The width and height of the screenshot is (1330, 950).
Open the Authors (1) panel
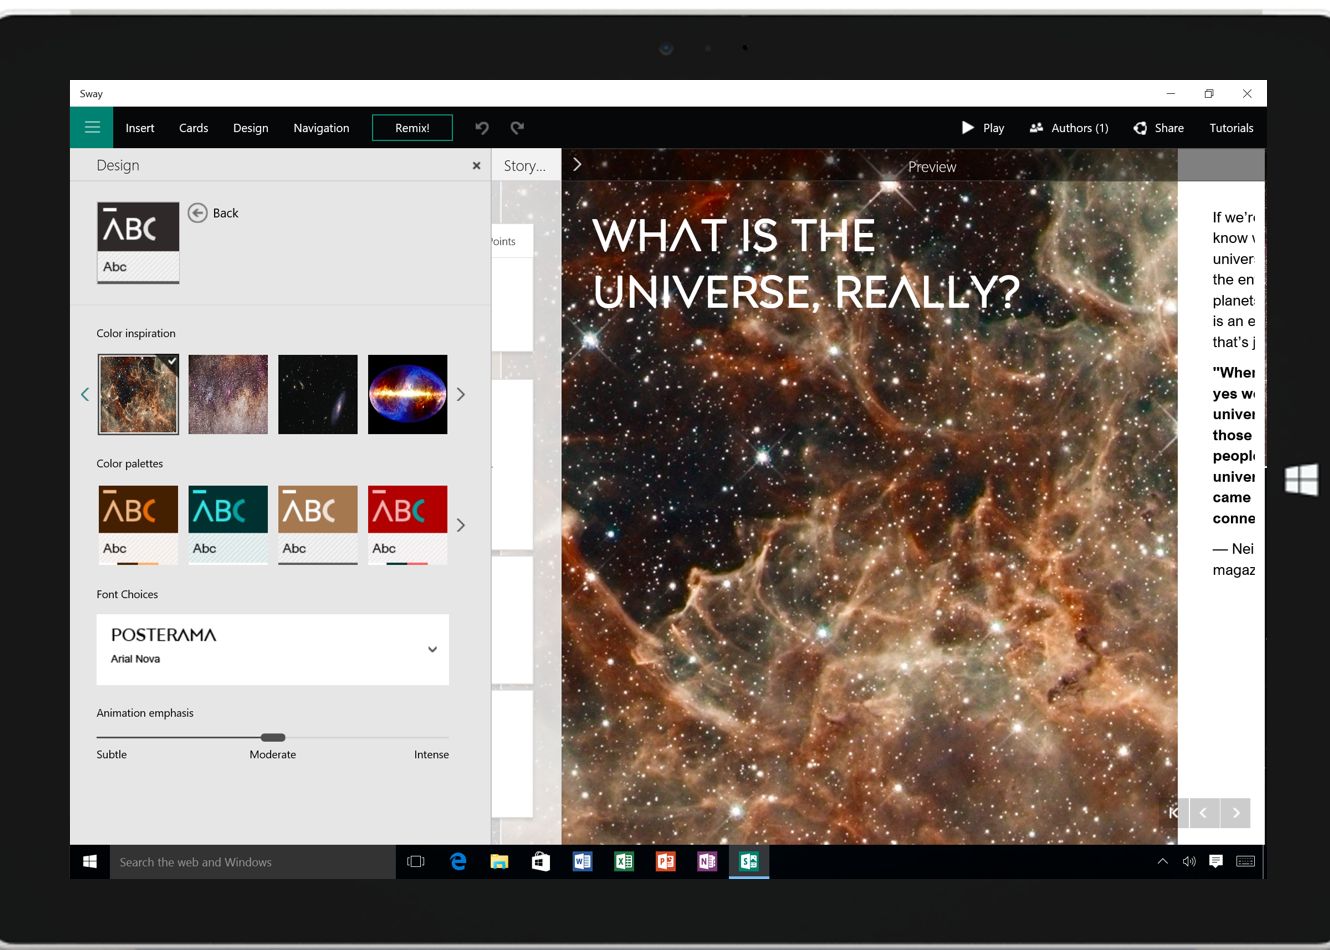click(1068, 127)
